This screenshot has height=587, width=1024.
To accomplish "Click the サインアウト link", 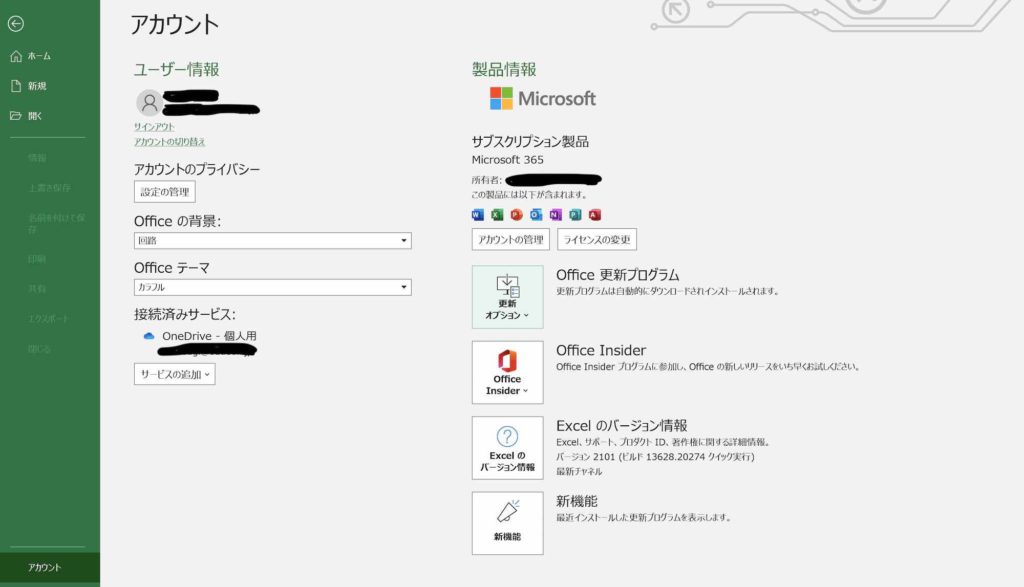I will 154,127.
